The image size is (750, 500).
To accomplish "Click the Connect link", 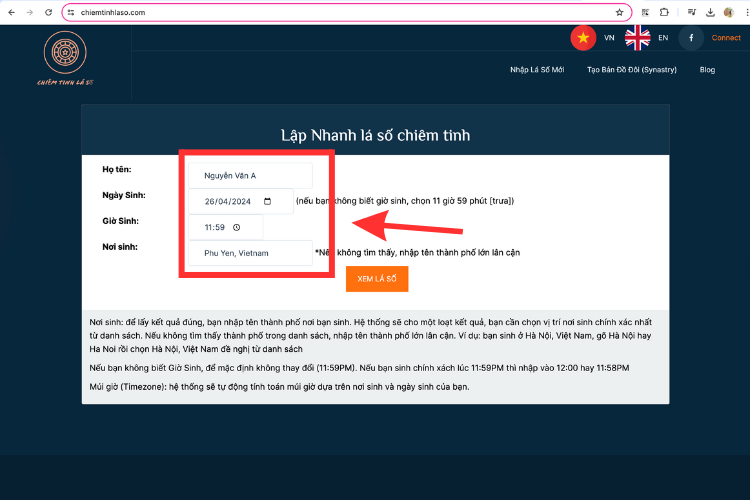I will point(726,38).
